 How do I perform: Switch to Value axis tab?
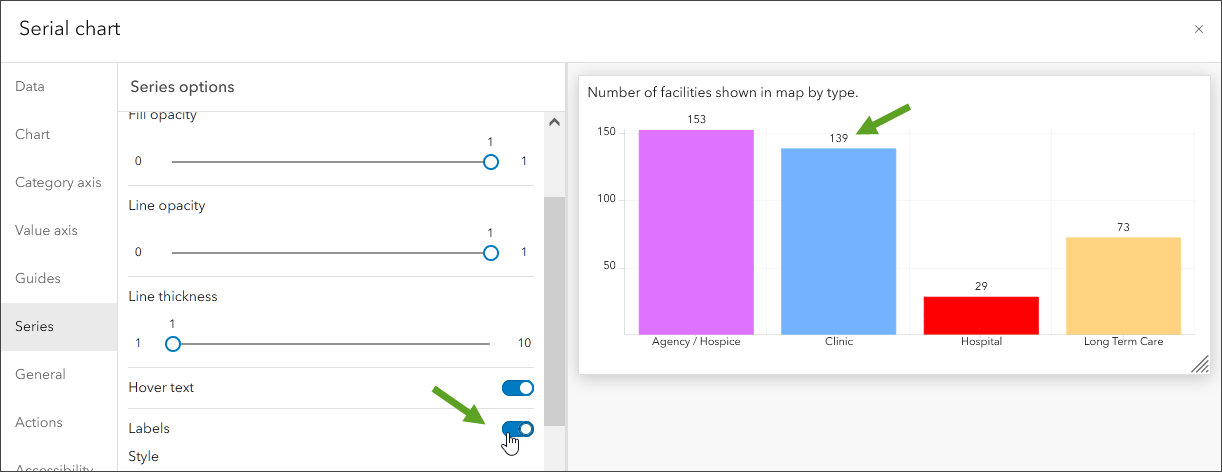click(x=46, y=231)
